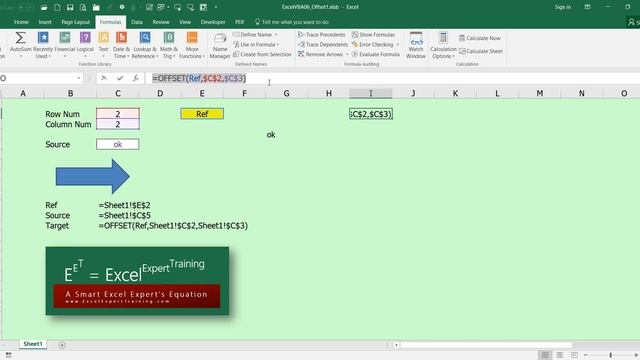This screenshot has width=640, height=360.
Task: Open Recently Used functions
Action: click(x=43, y=45)
